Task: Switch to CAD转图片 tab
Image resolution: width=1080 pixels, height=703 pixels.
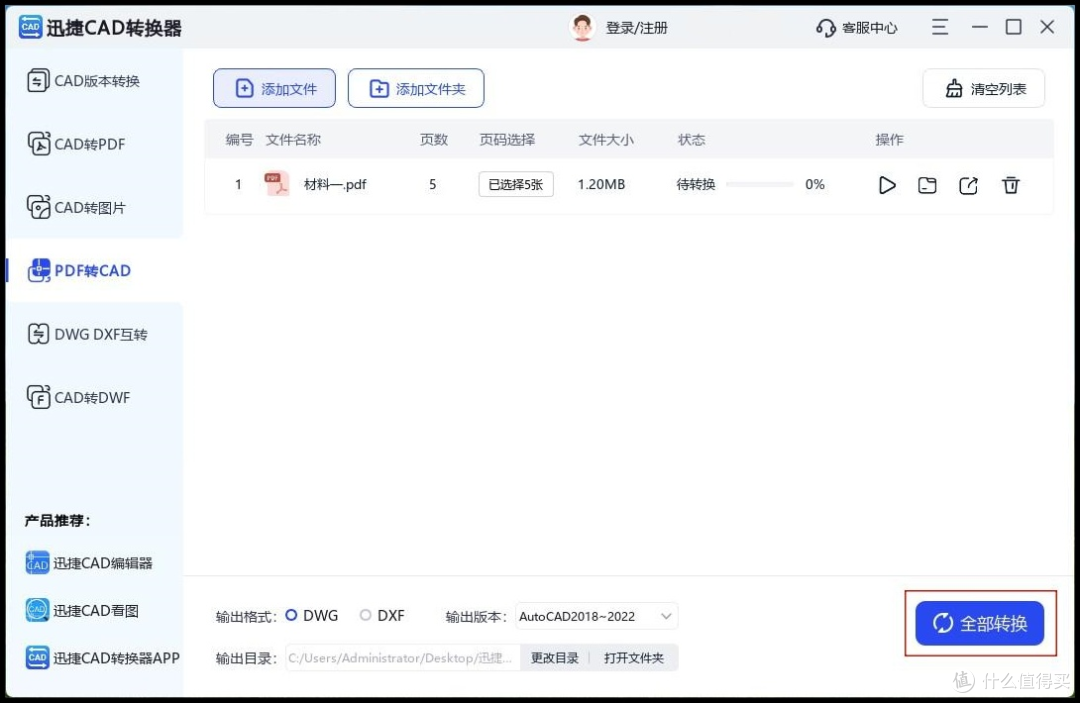Action: pyautogui.click(x=76, y=208)
